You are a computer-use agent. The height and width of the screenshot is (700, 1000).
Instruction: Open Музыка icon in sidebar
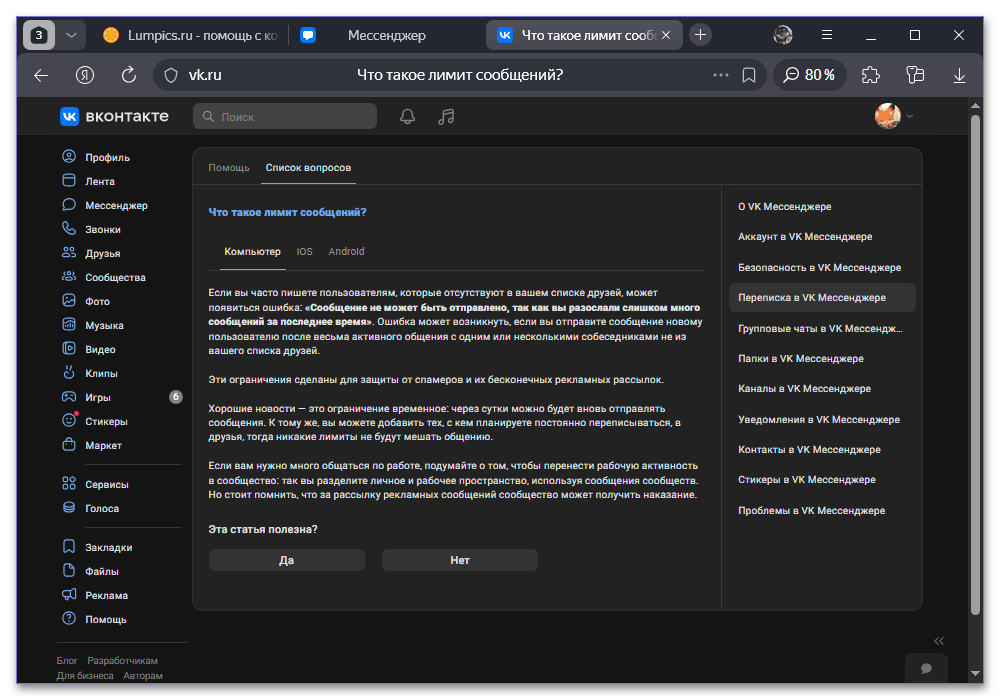click(69, 324)
